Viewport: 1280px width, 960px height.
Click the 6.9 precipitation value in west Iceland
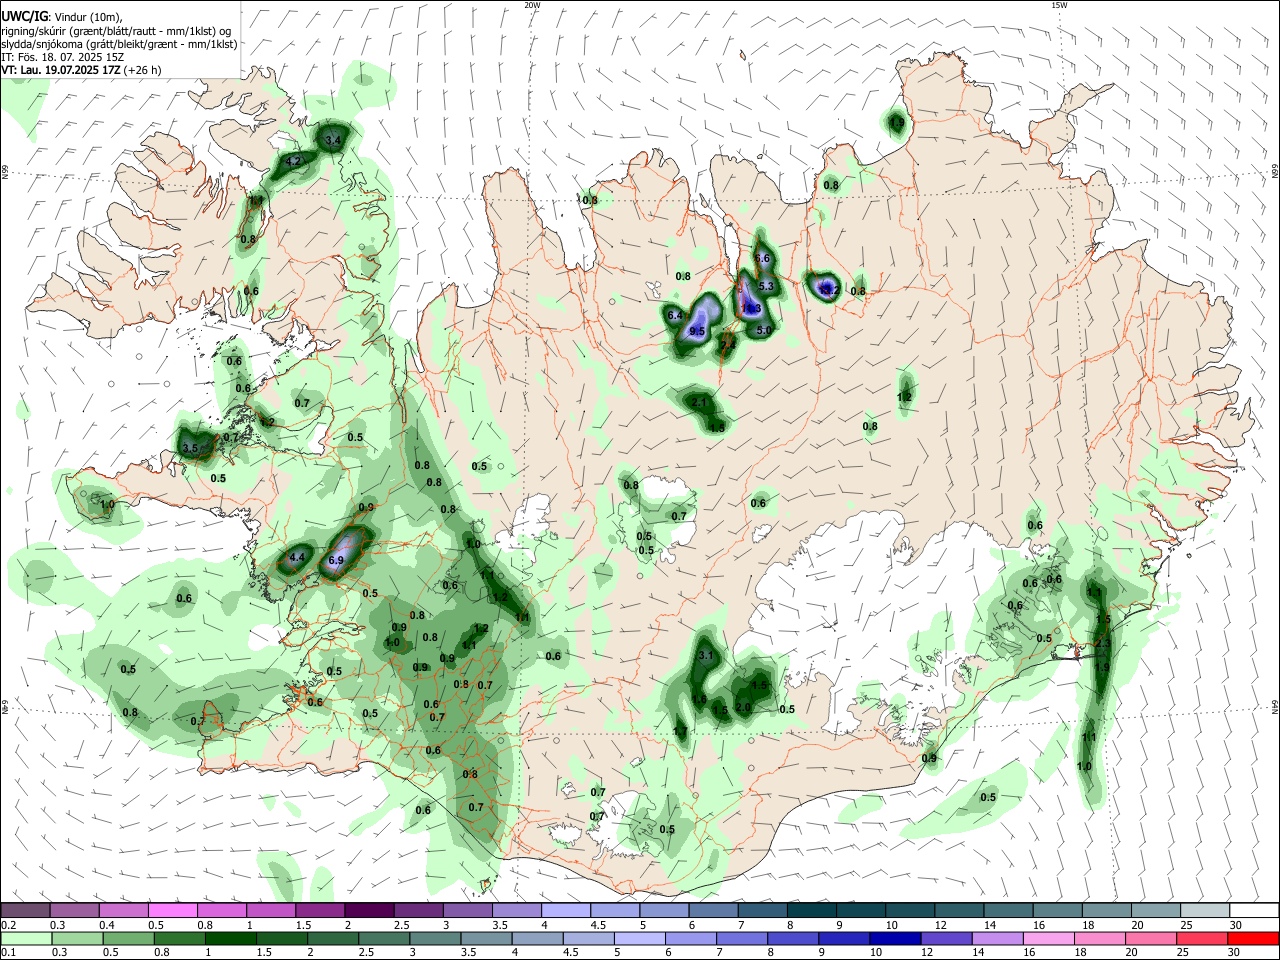336,561
